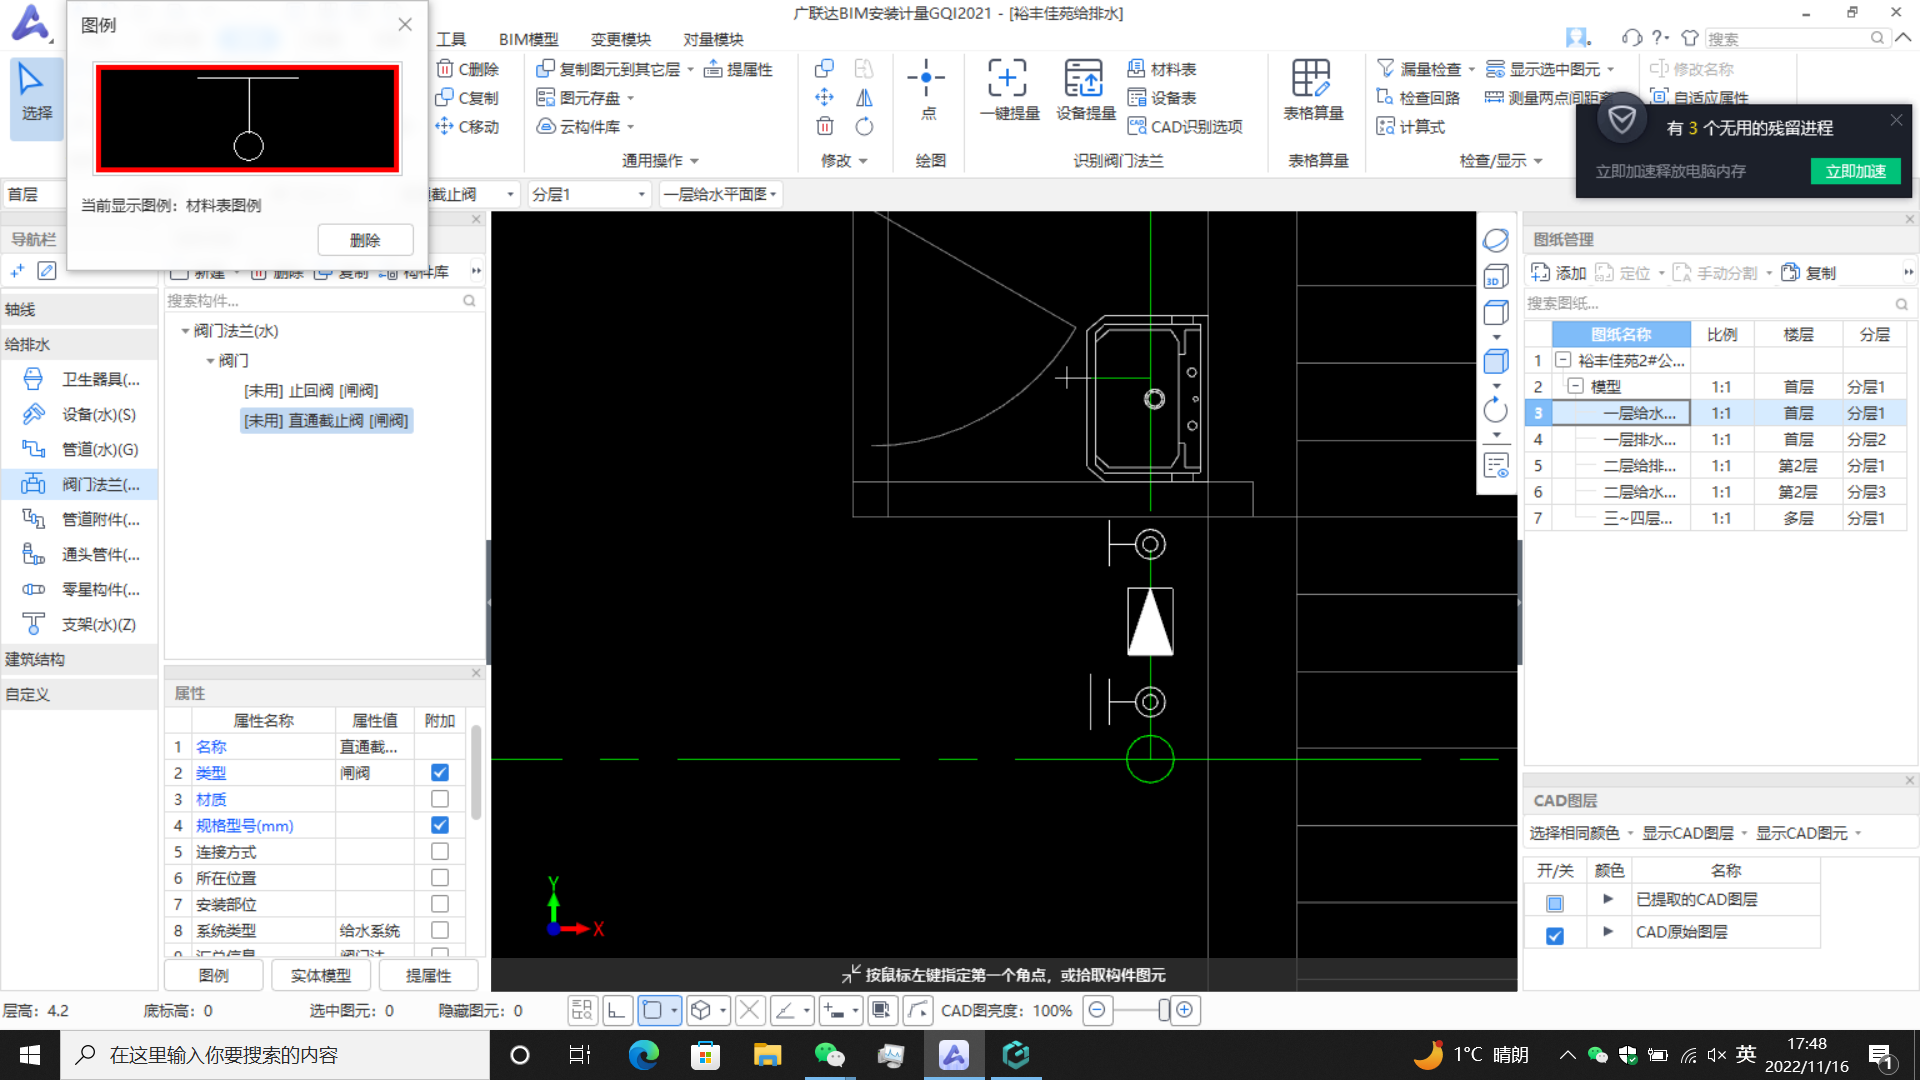Toggle 已提取的CAD图层 checkbox
Image resolution: width=1920 pixels, height=1080 pixels.
point(1555,903)
